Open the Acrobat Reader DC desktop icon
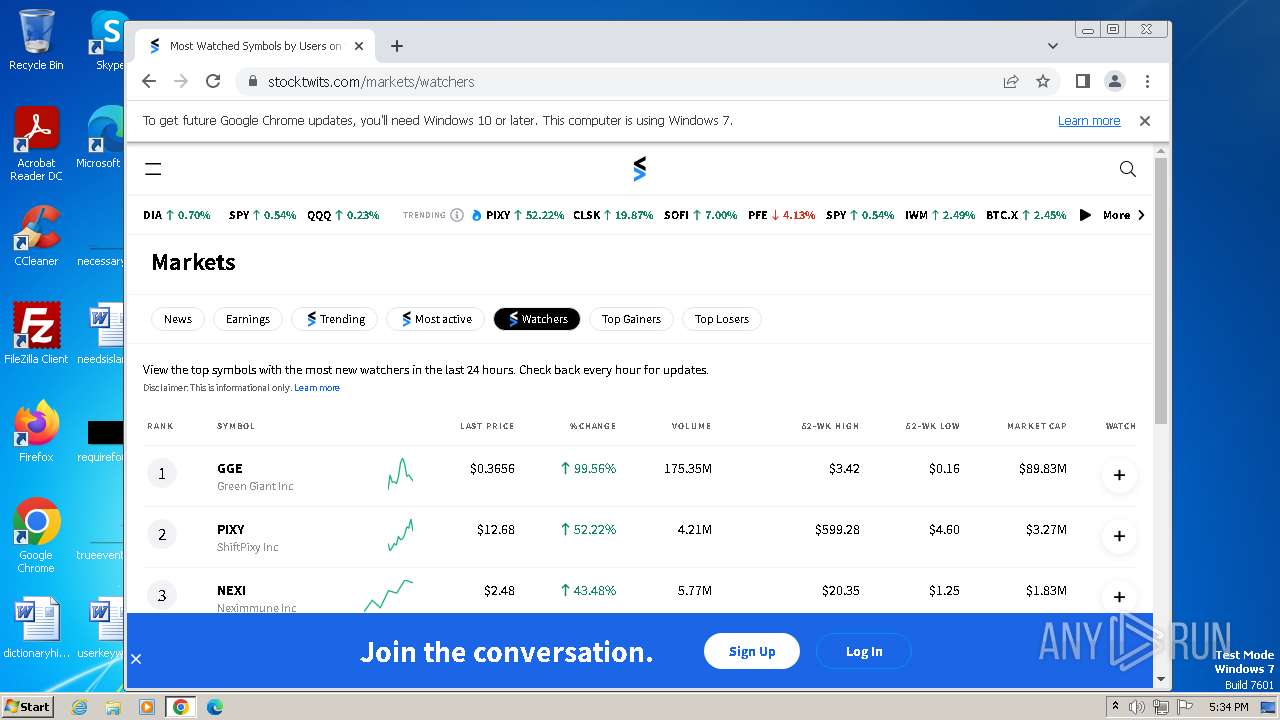The image size is (1280, 720). [36, 145]
